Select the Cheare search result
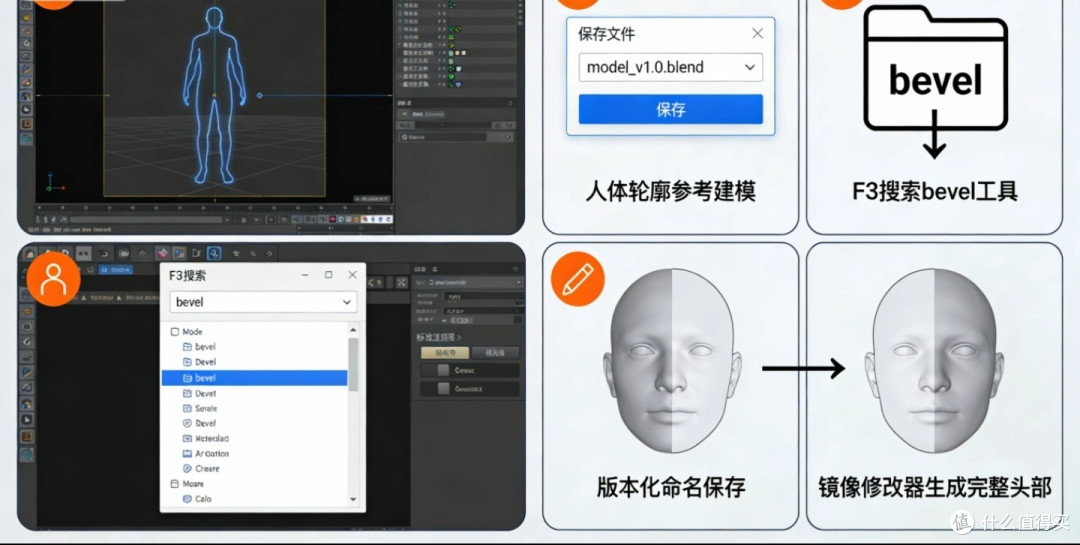Screen dimensions: 1080x545 [x=201, y=469]
